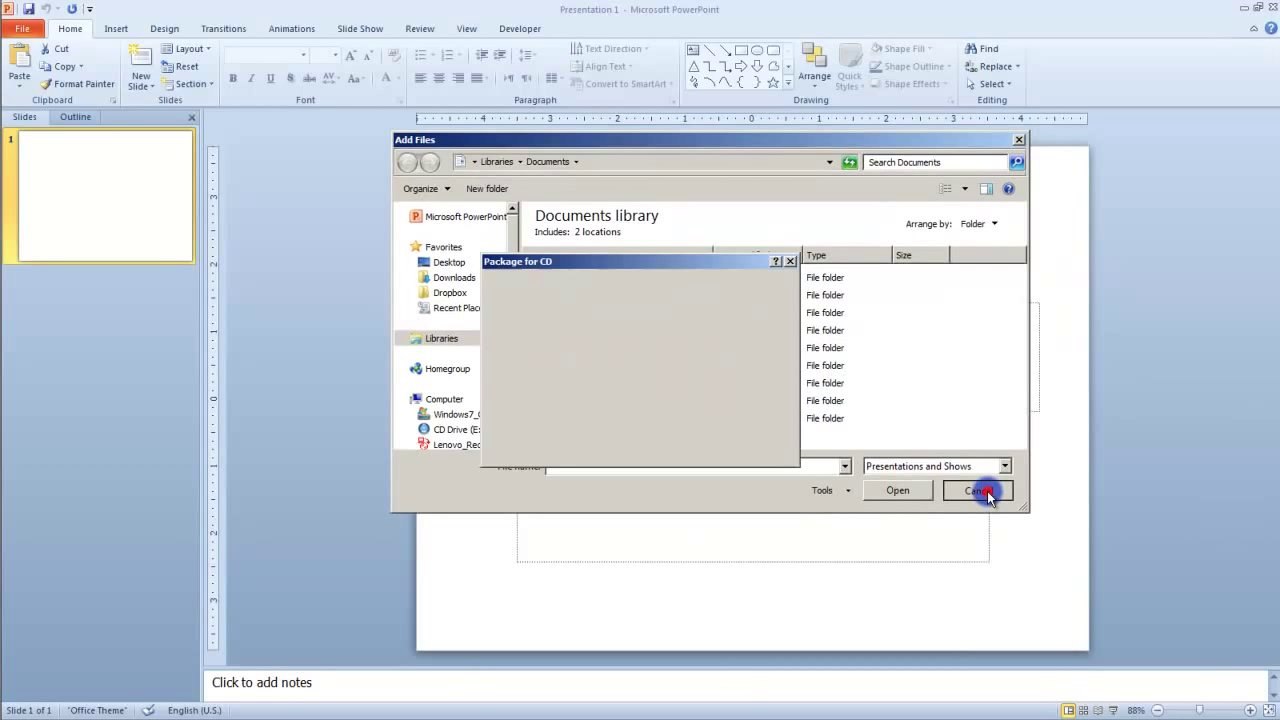Click the spell check icon in status bar
The height and width of the screenshot is (720, 1280).
(148, 710)
